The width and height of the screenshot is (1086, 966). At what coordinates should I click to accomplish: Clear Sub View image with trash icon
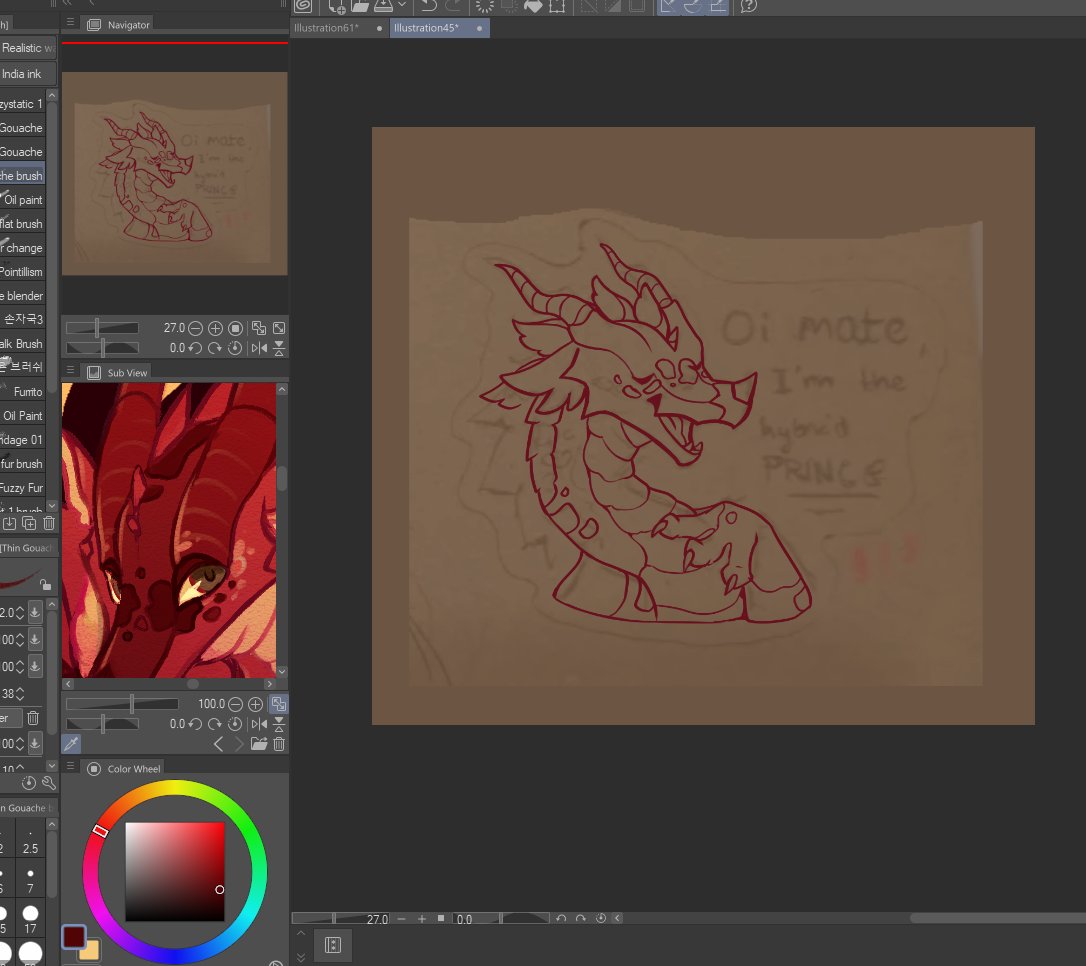click(279, 744)
